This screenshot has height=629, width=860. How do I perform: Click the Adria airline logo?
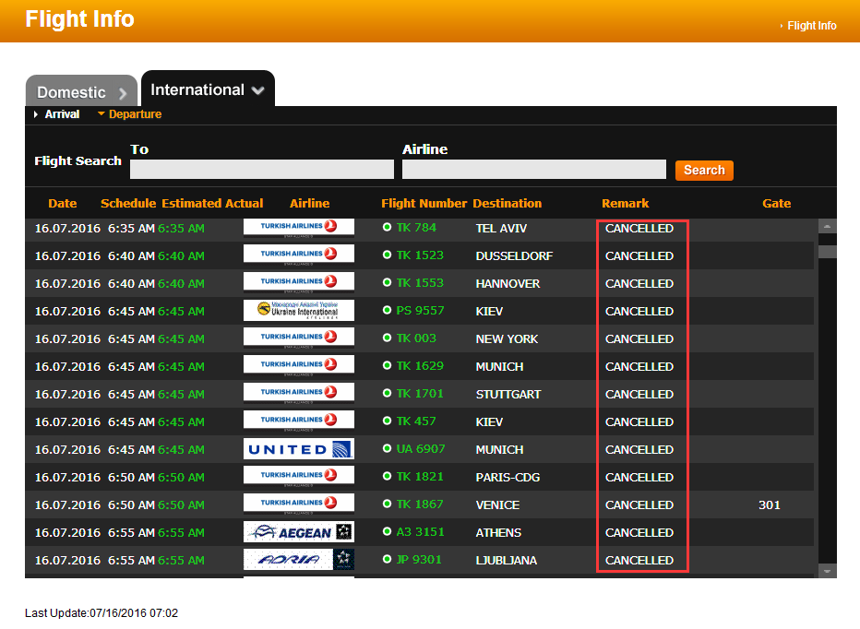298,559
